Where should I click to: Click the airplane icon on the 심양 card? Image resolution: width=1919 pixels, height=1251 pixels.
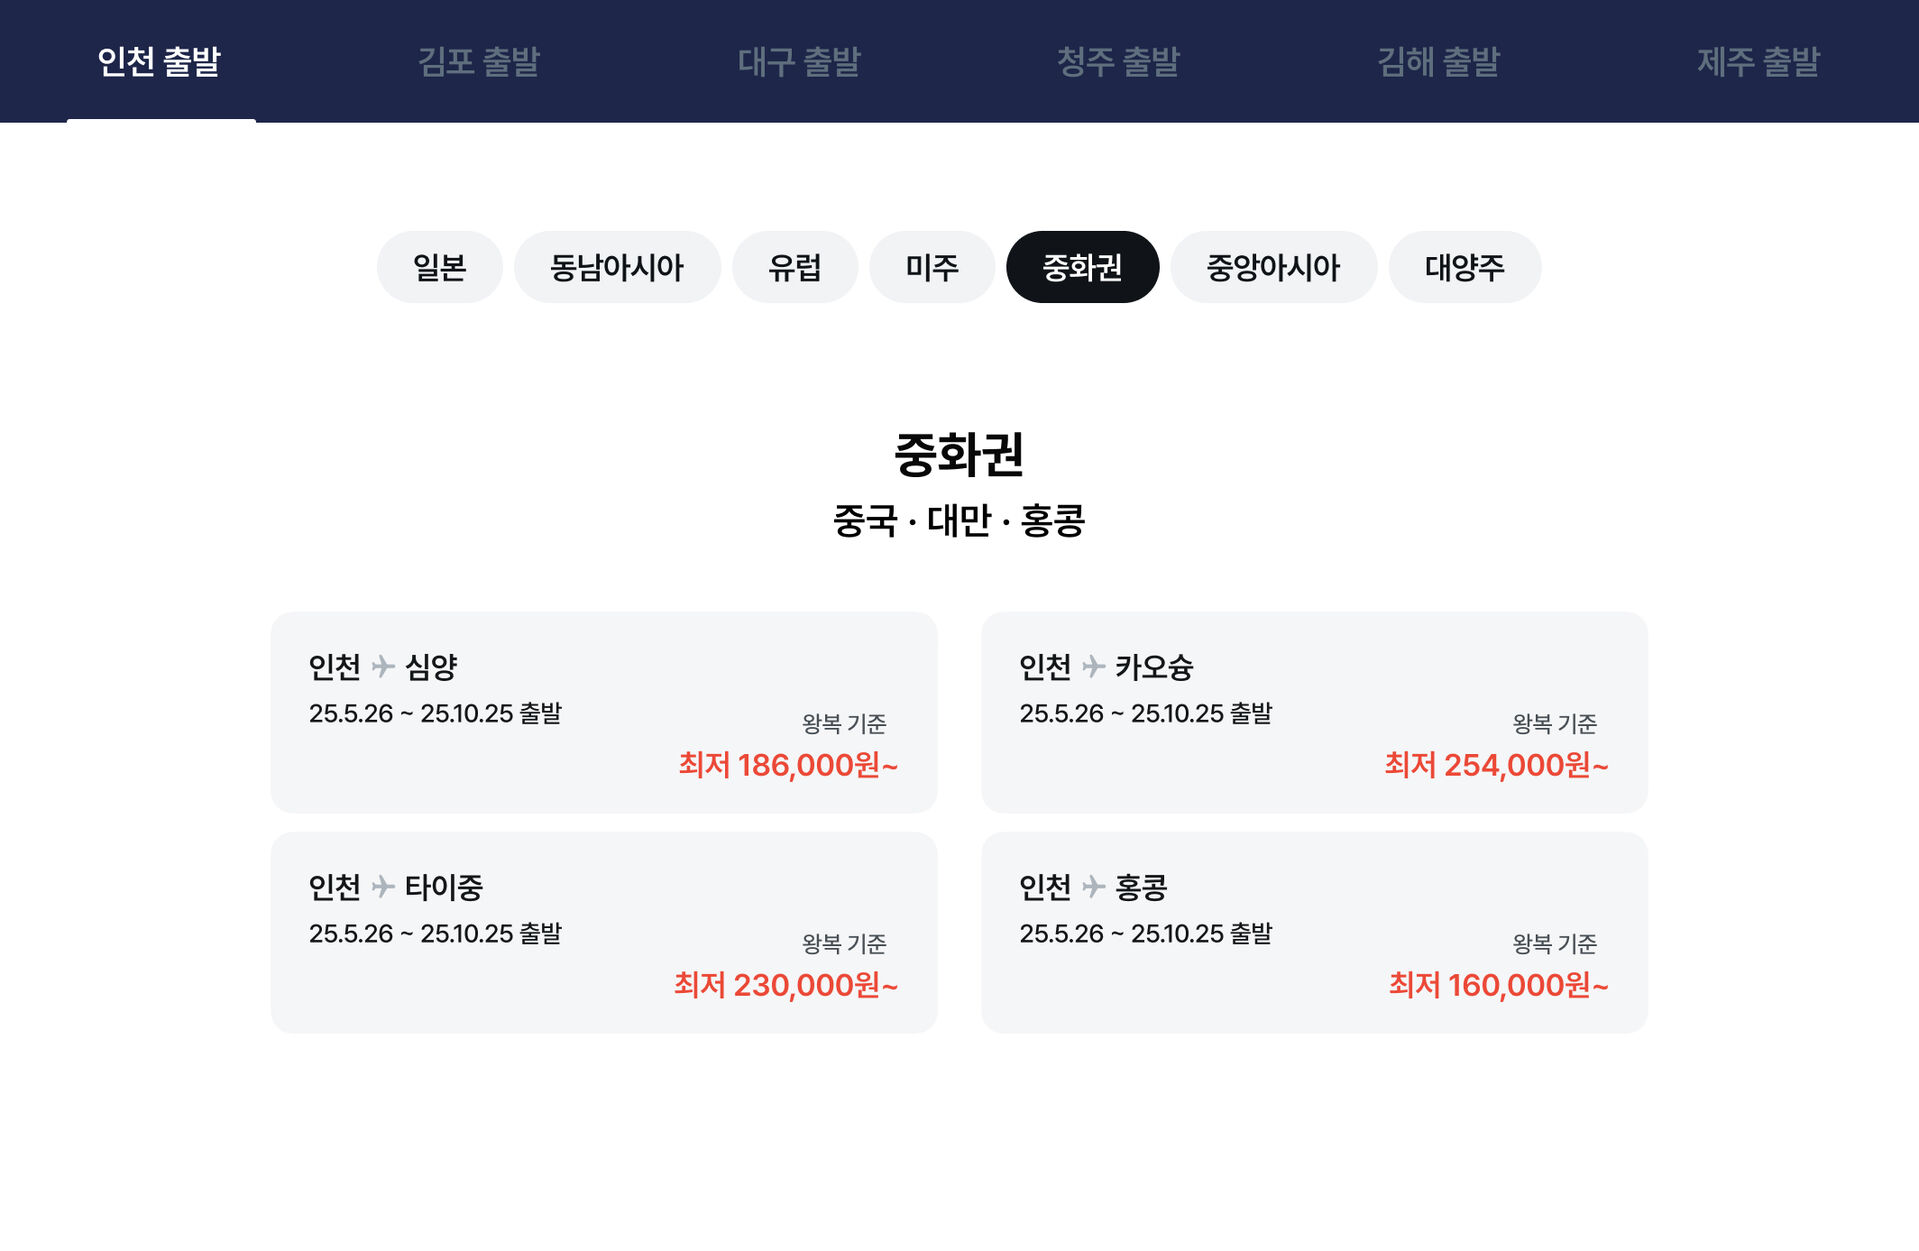tap(383, 666)
